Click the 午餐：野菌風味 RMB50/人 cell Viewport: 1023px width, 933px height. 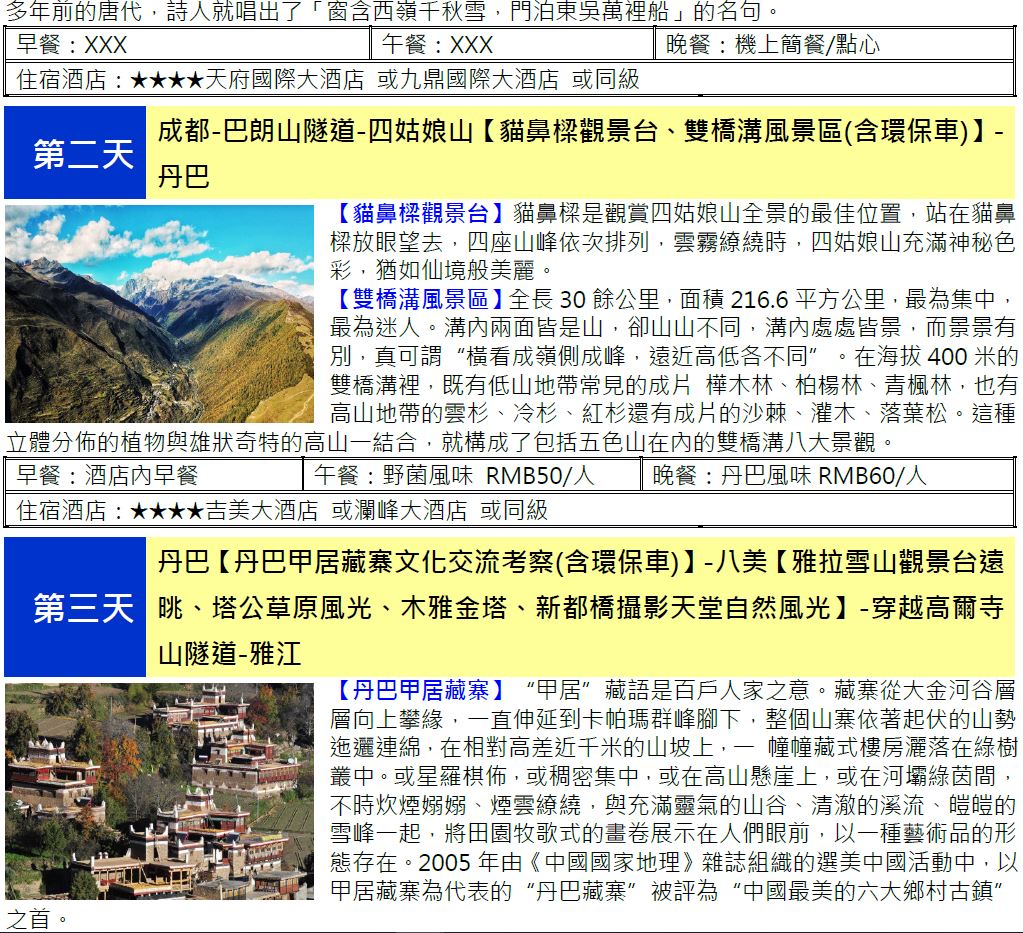point(471,476)
